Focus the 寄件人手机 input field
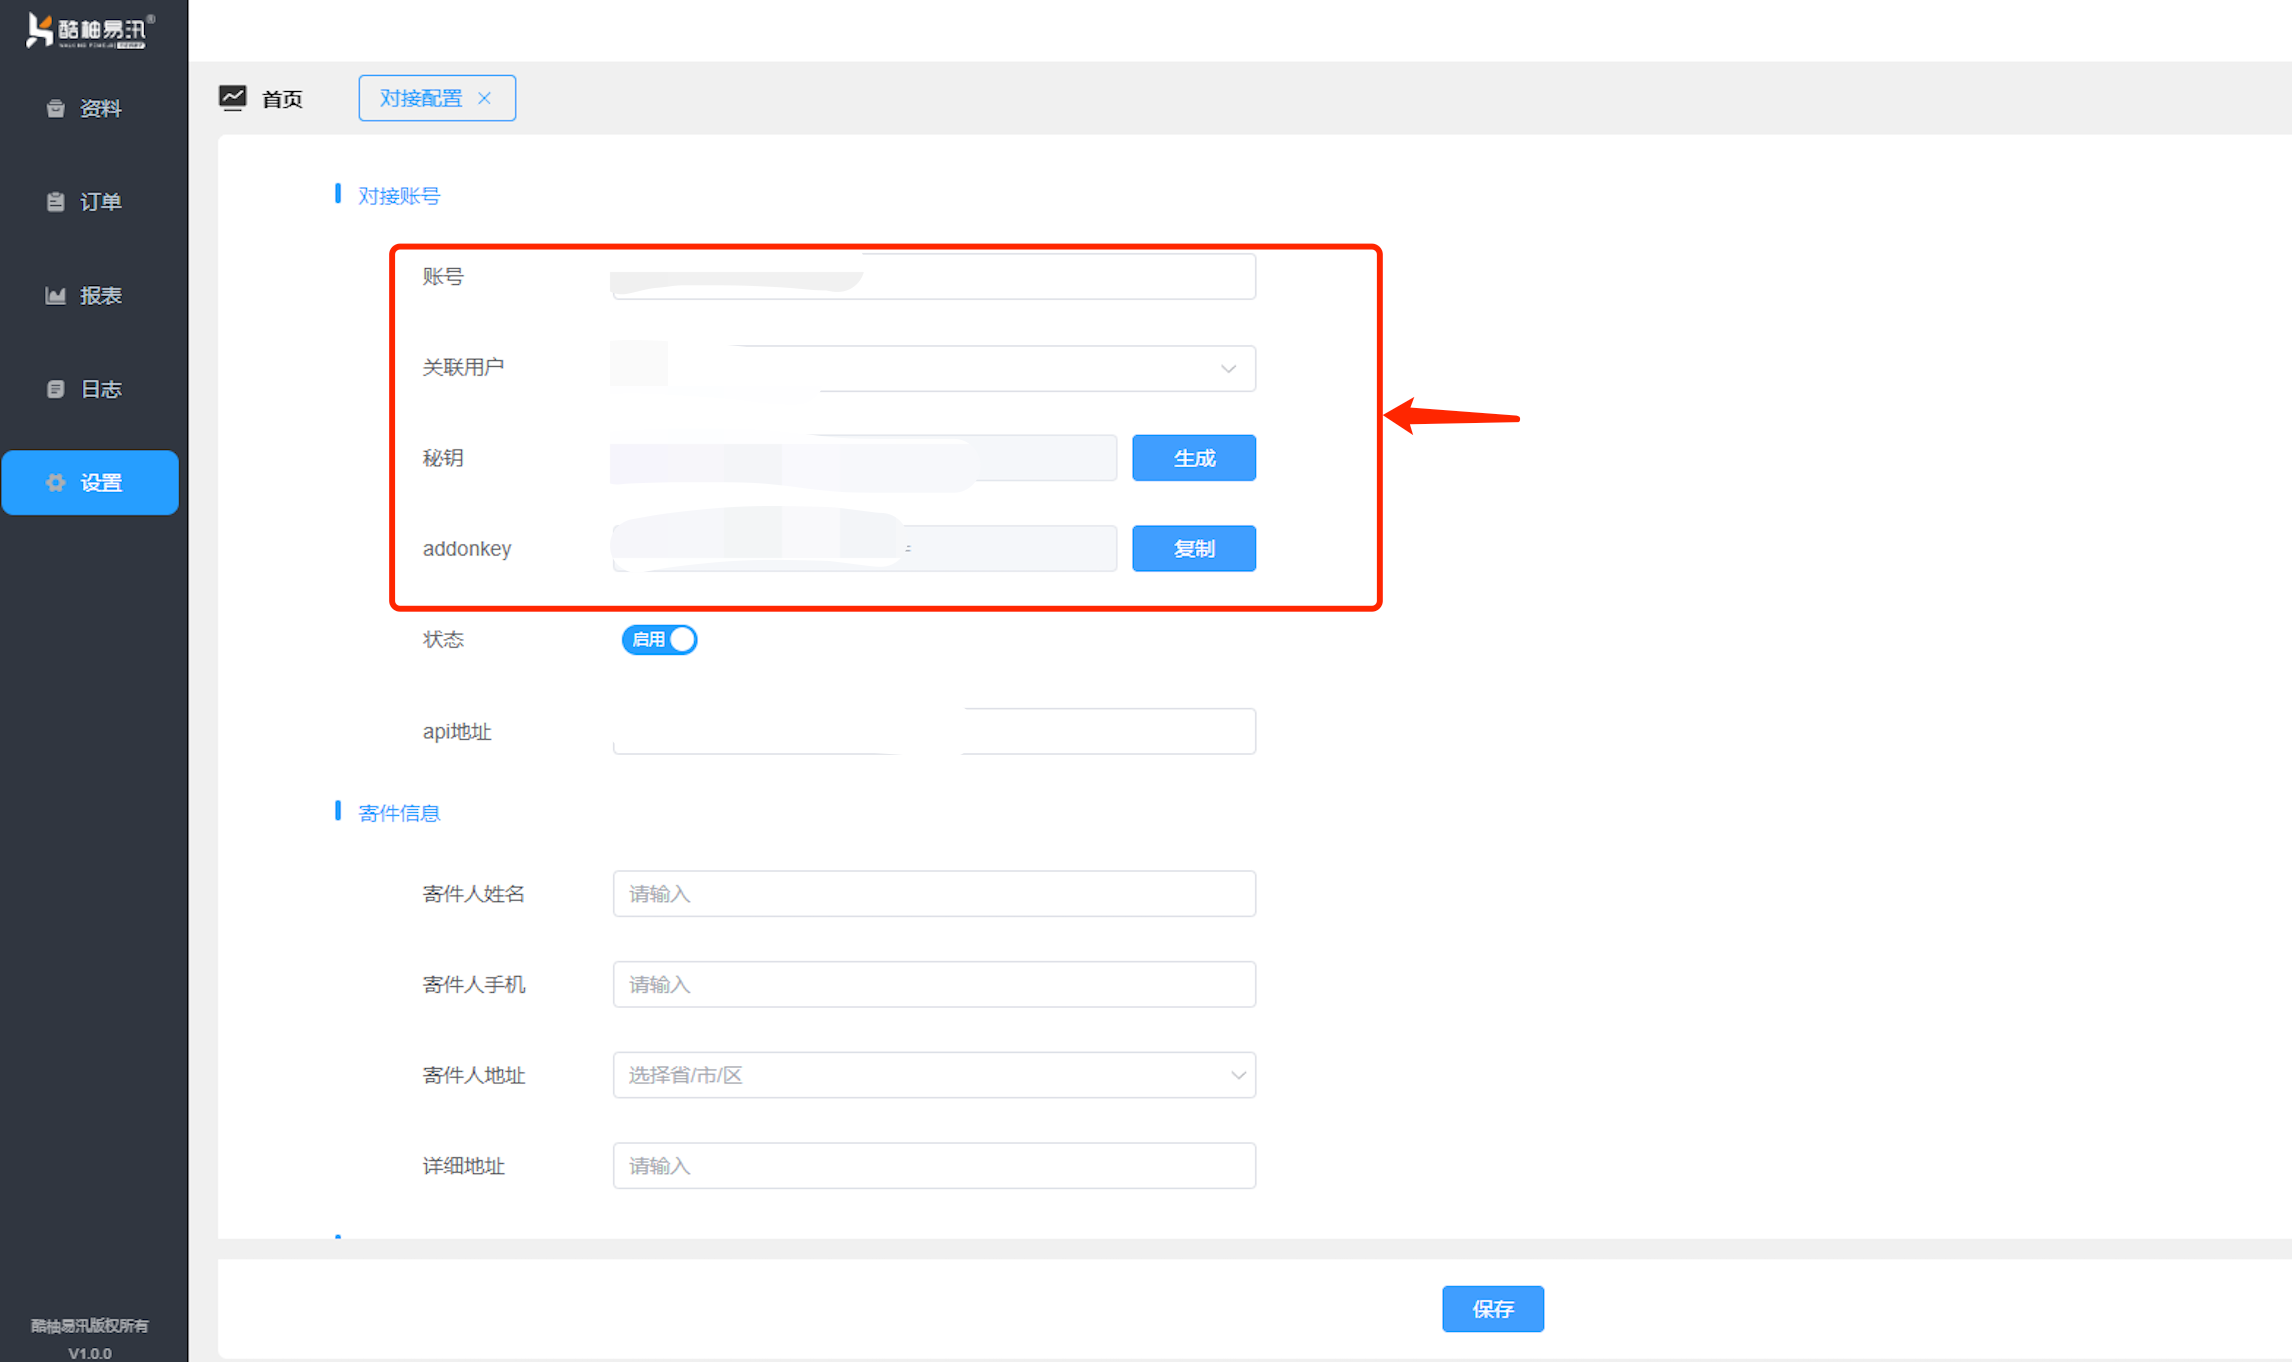This screenshot has width=2292, height=1362. pyautogui.click(x=933, y=984)
